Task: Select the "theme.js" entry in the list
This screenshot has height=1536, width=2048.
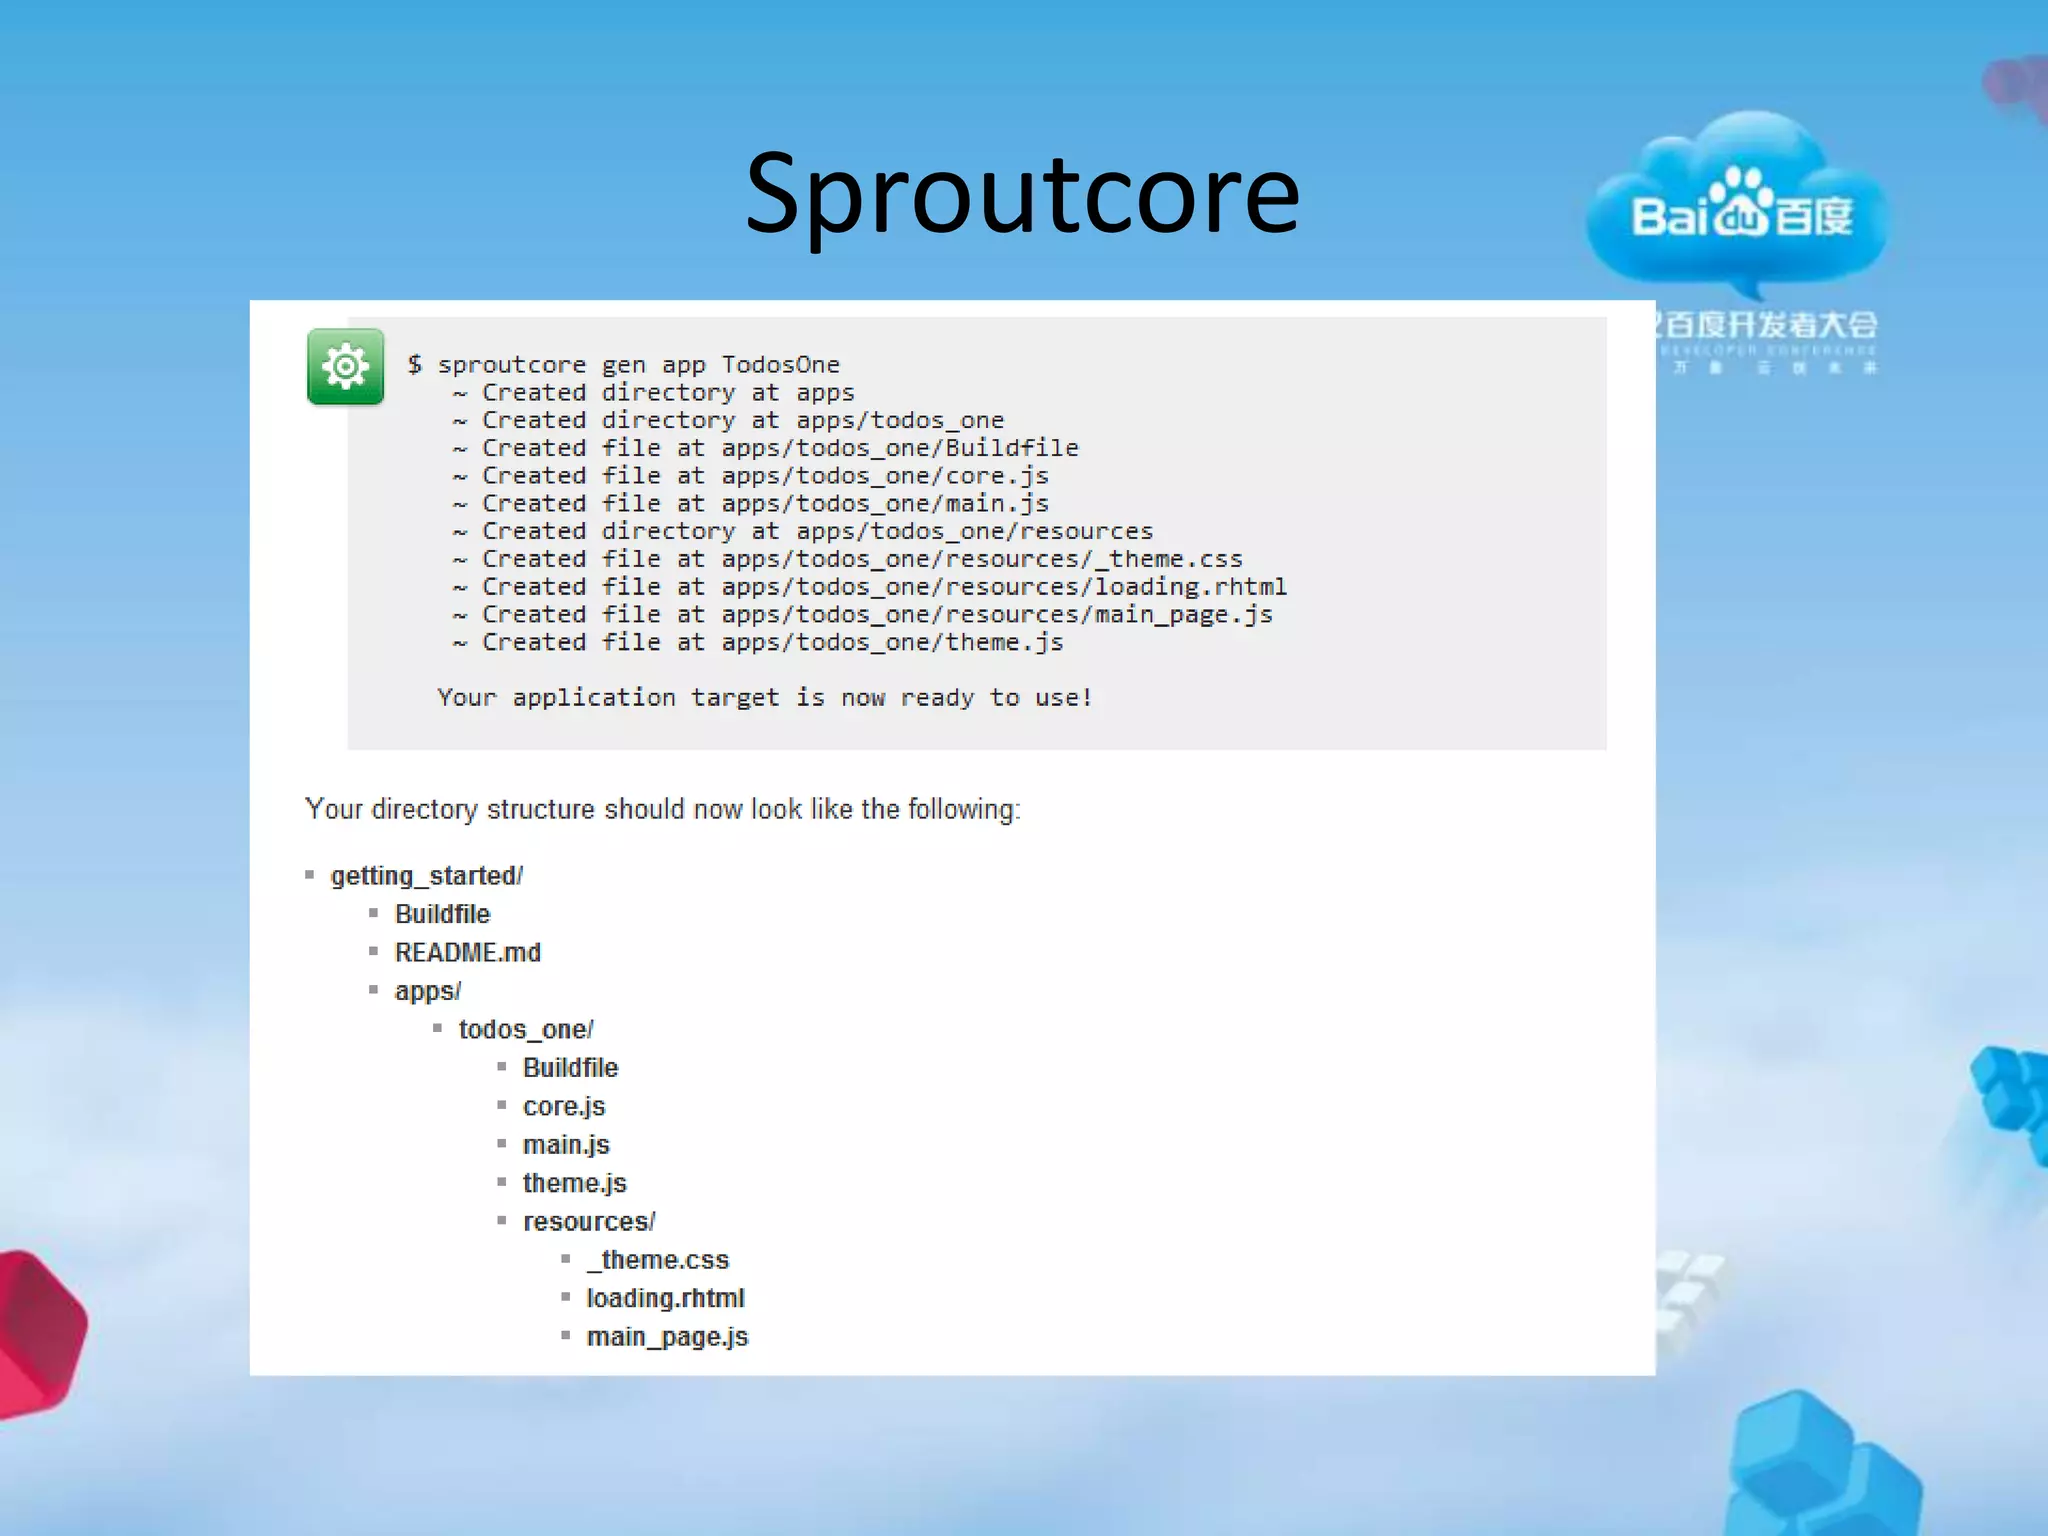Action: coord(575,1183)
